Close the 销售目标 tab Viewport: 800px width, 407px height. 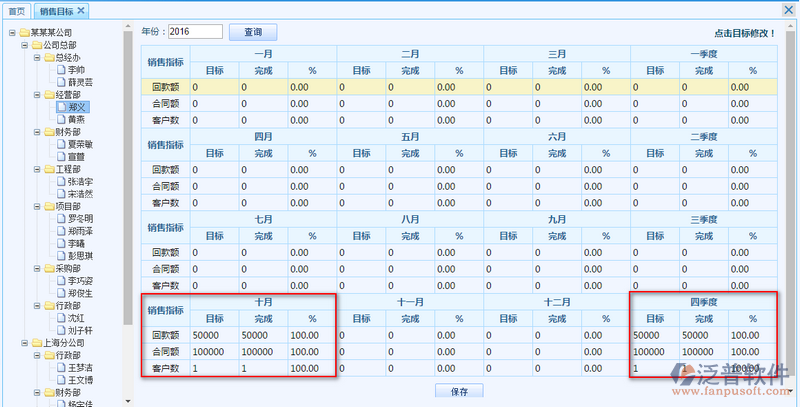pyautogui.click(x=82, y=11)
